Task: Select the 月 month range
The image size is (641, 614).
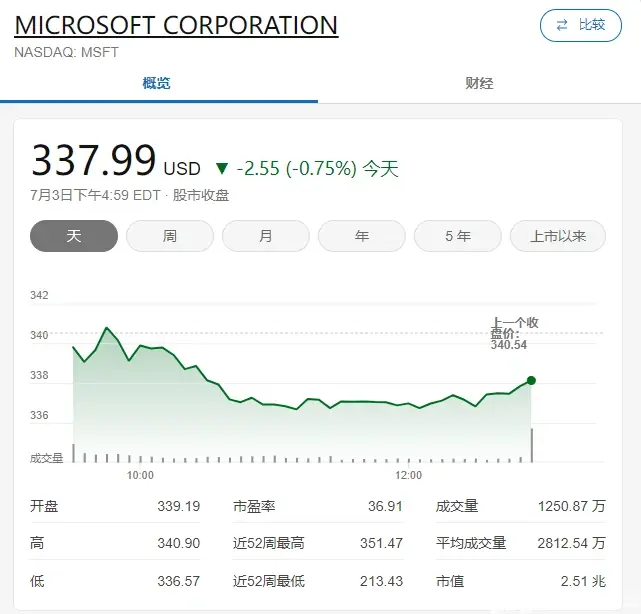Action: (x=266, y=236)
